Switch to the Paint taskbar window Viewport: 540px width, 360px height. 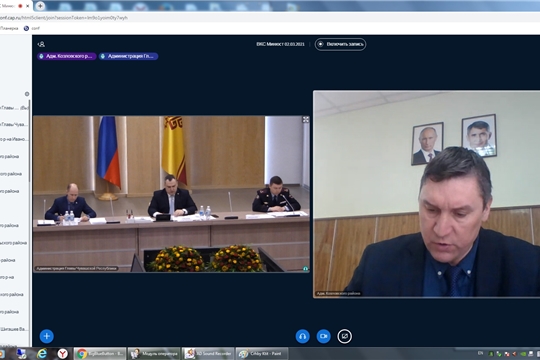pos(262,353)
